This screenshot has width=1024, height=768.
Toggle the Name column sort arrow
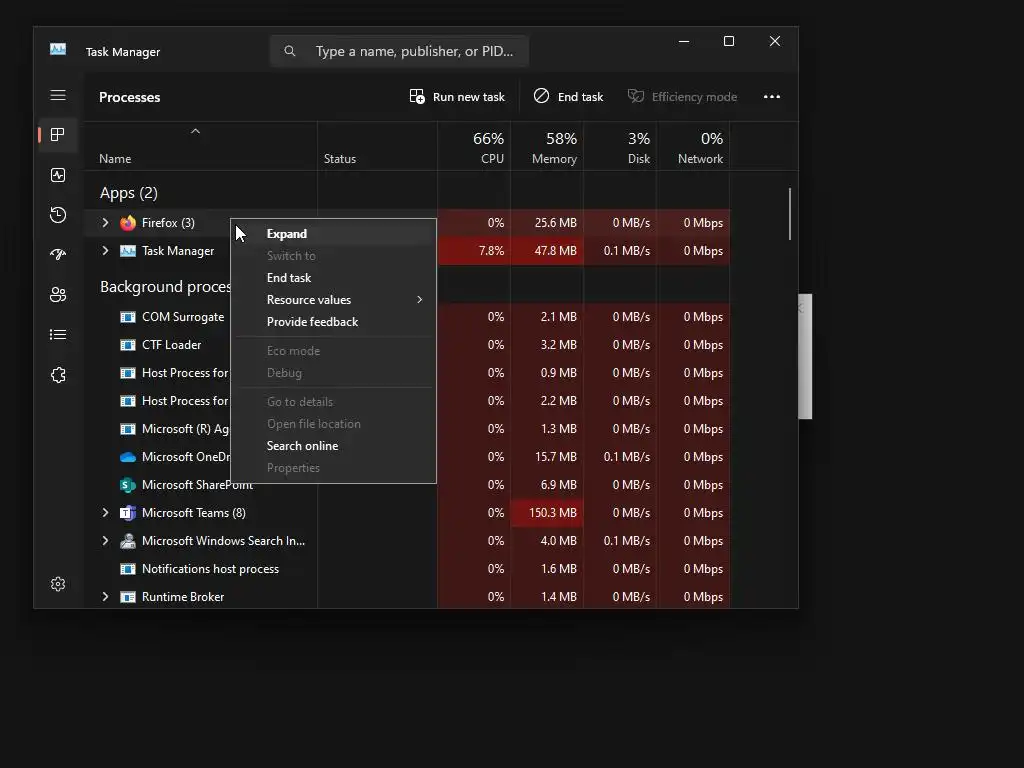195,131
